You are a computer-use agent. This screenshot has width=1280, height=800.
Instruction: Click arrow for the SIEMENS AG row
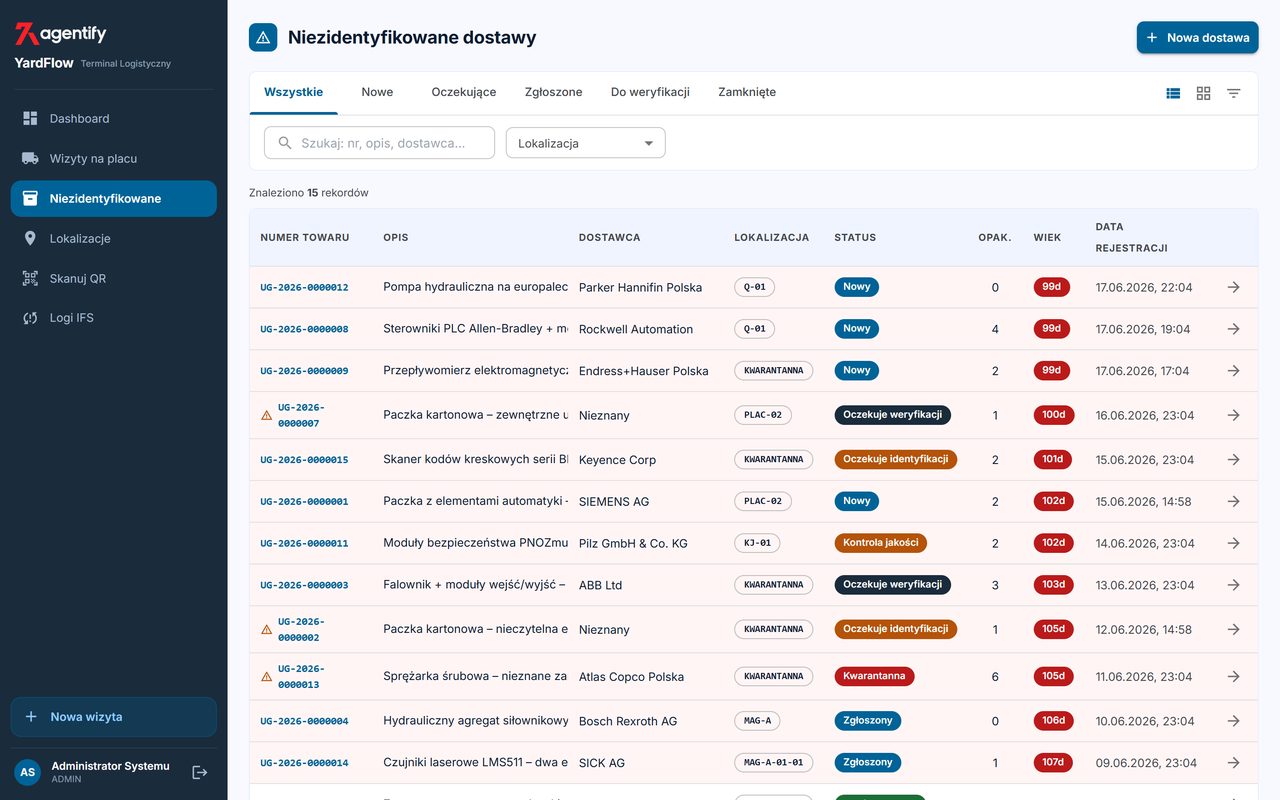point(1233,501)
